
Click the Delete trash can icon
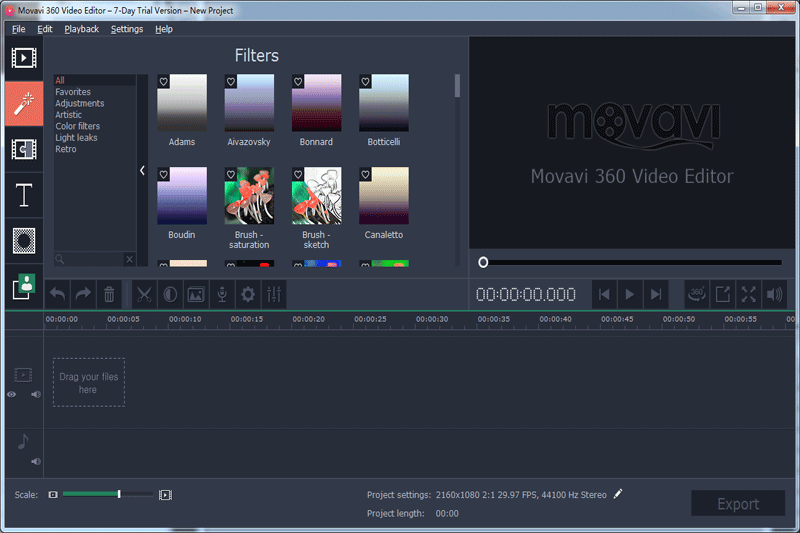[109, 294]
